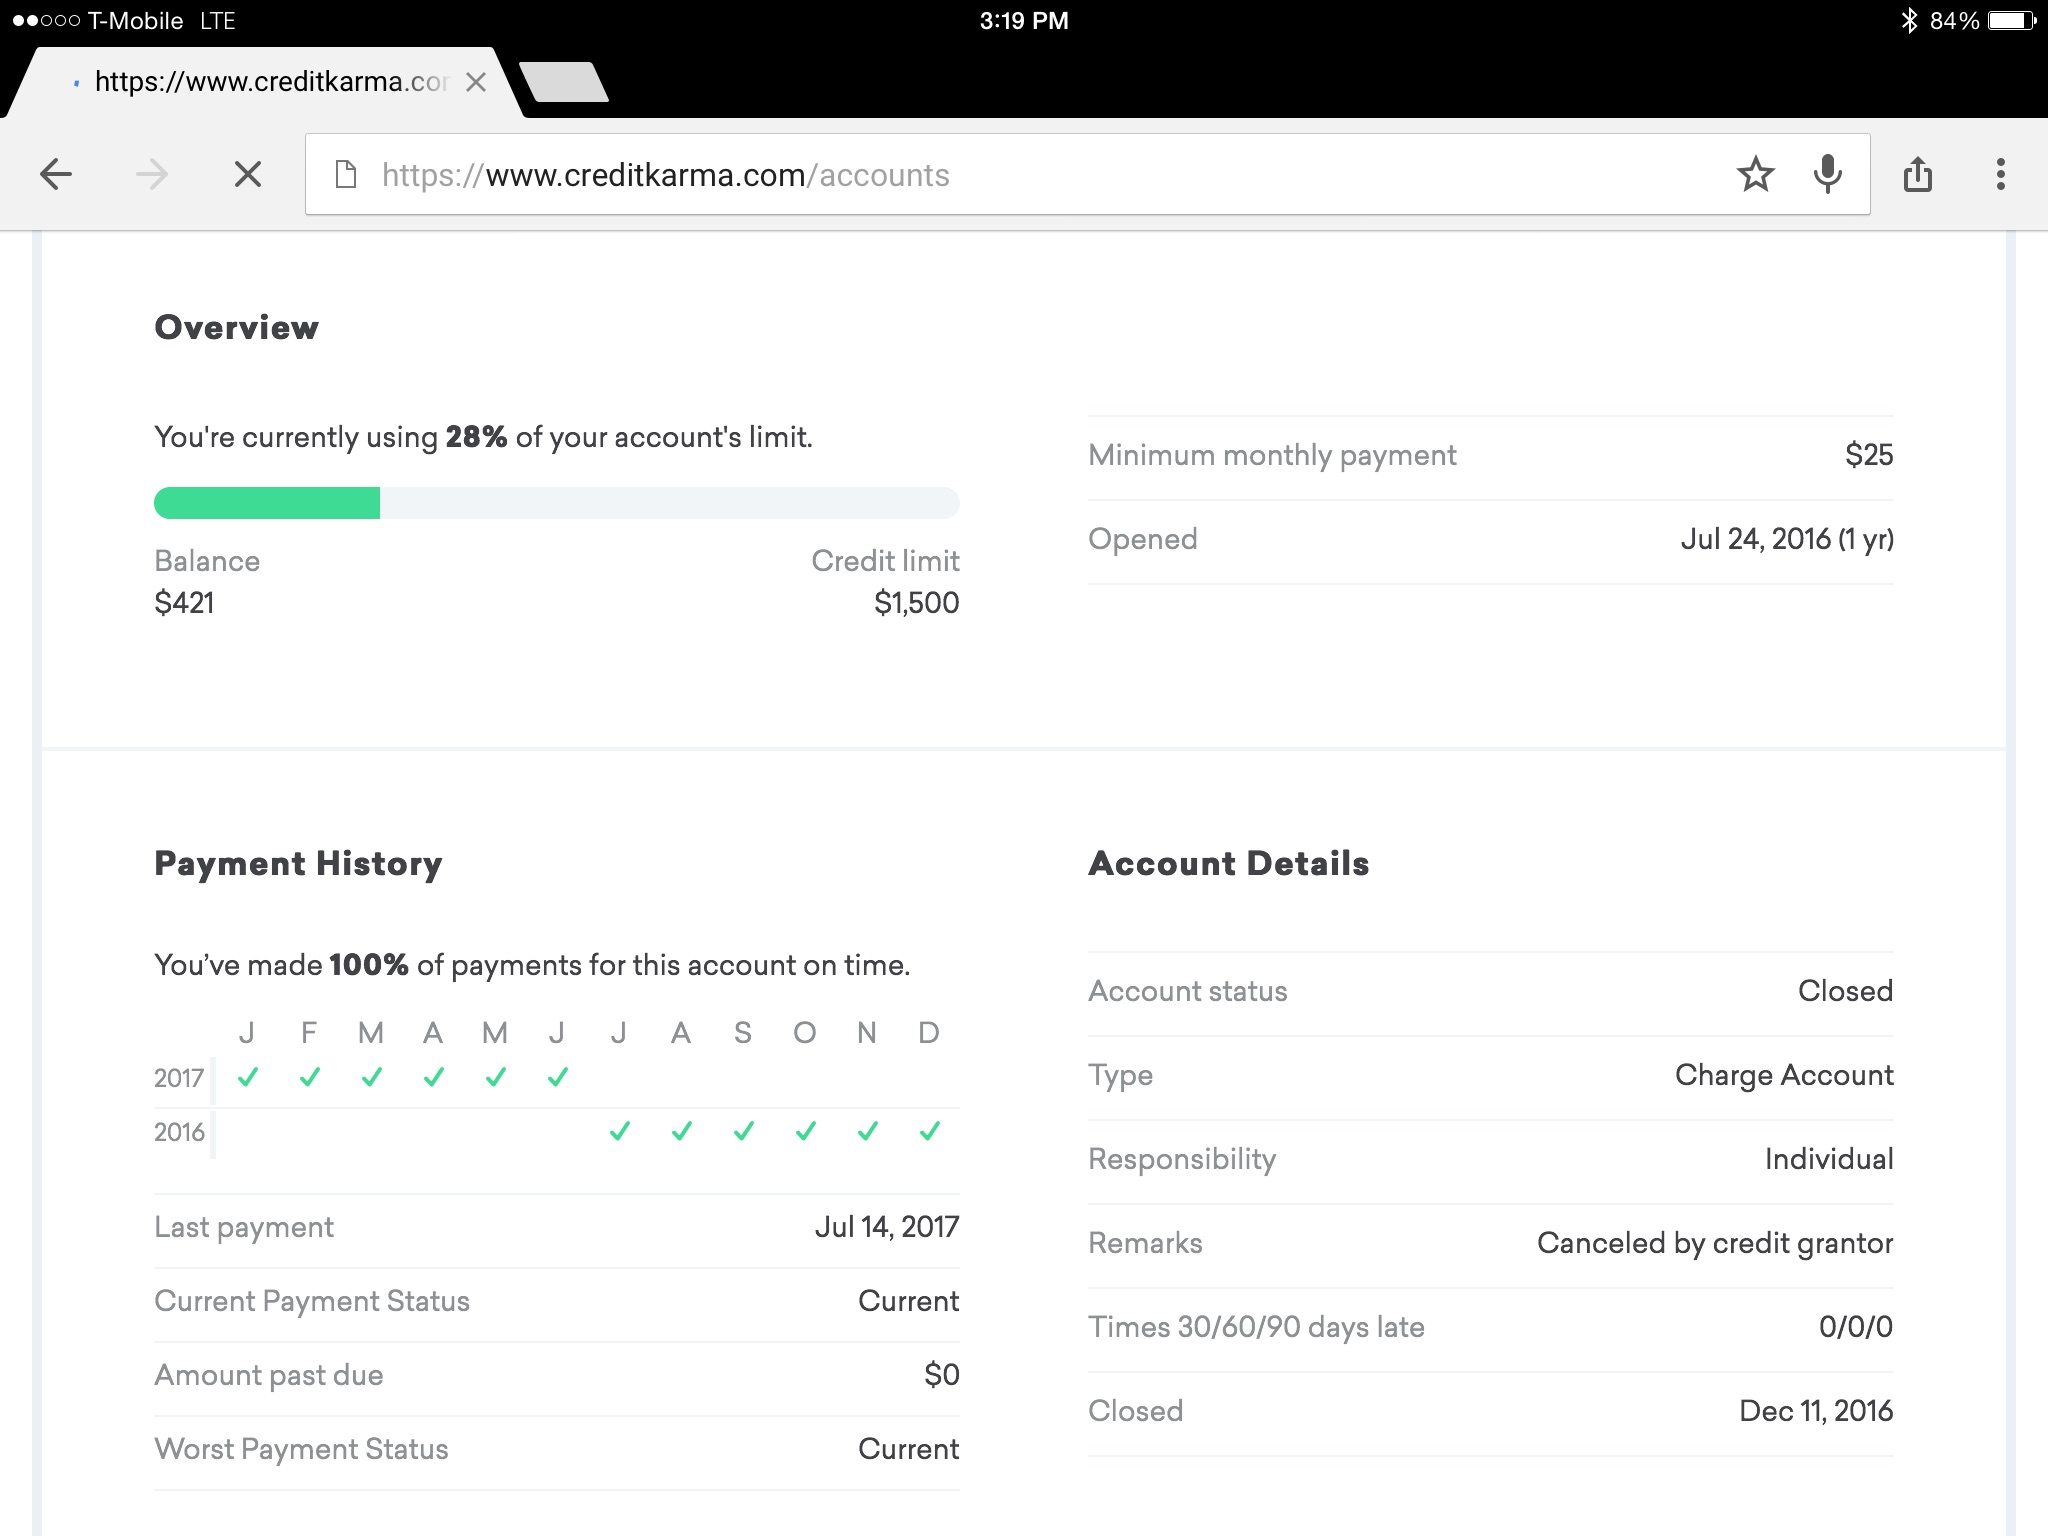This screenshot has height=1536, width=2048.
Task: Bookmark page with the star icon
Action: point(1755,175)
